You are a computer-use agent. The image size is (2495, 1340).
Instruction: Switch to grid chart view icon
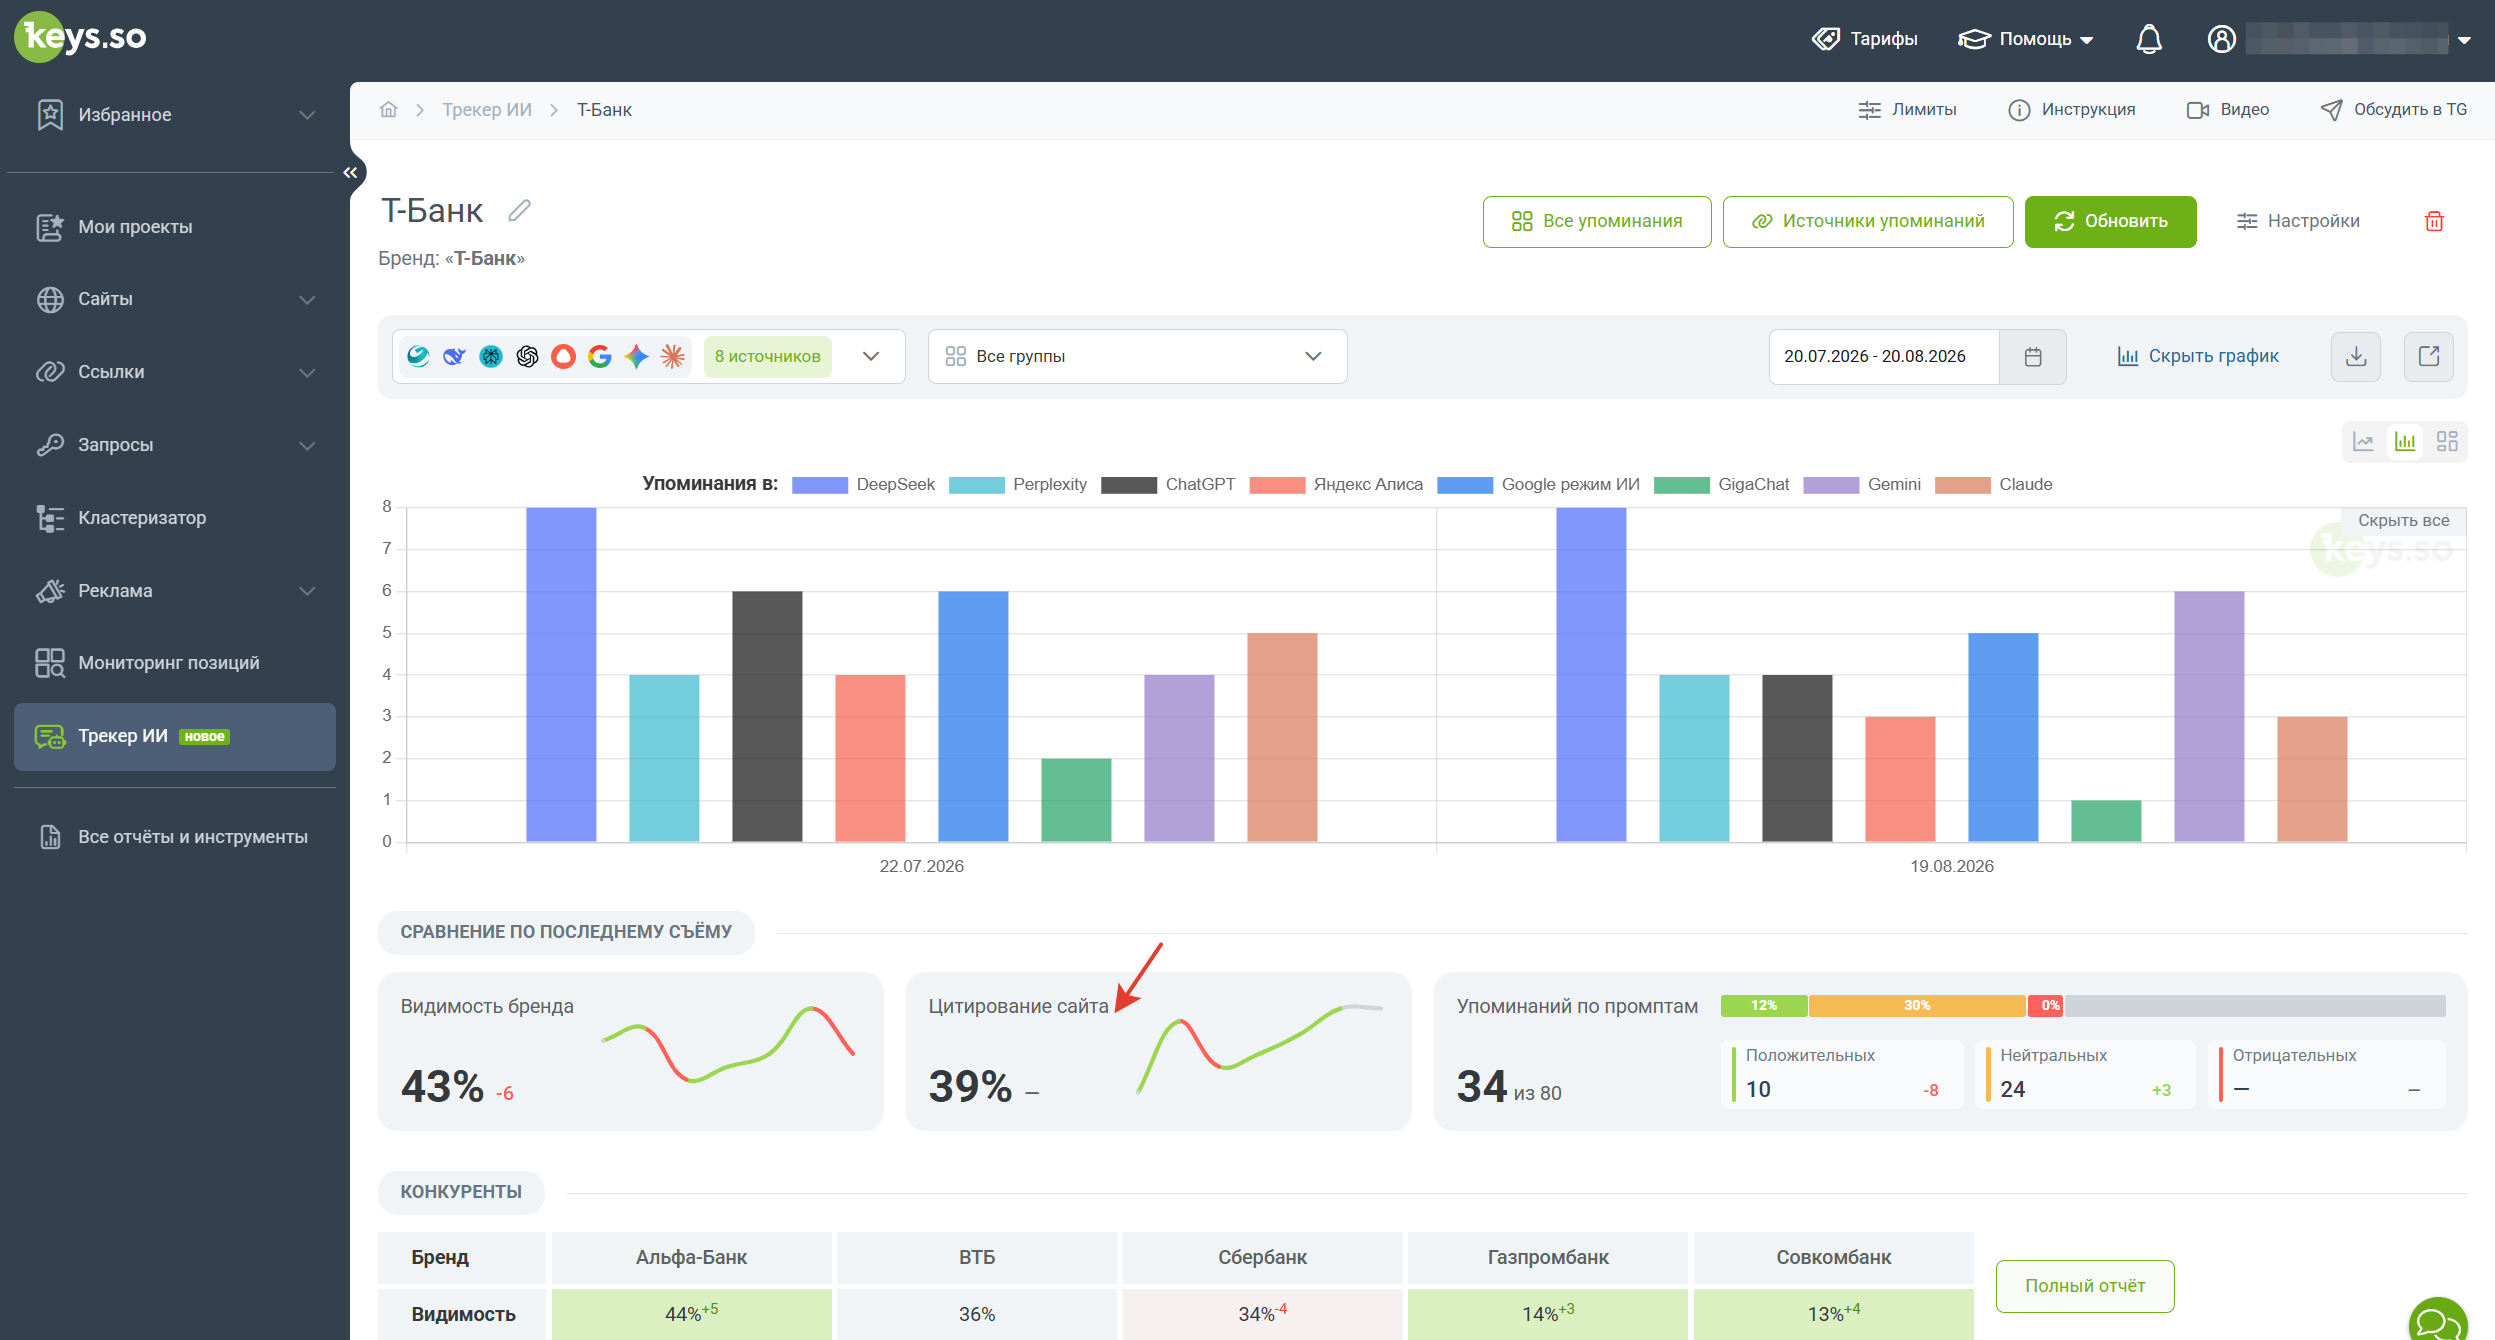[x=2447, y=442]
